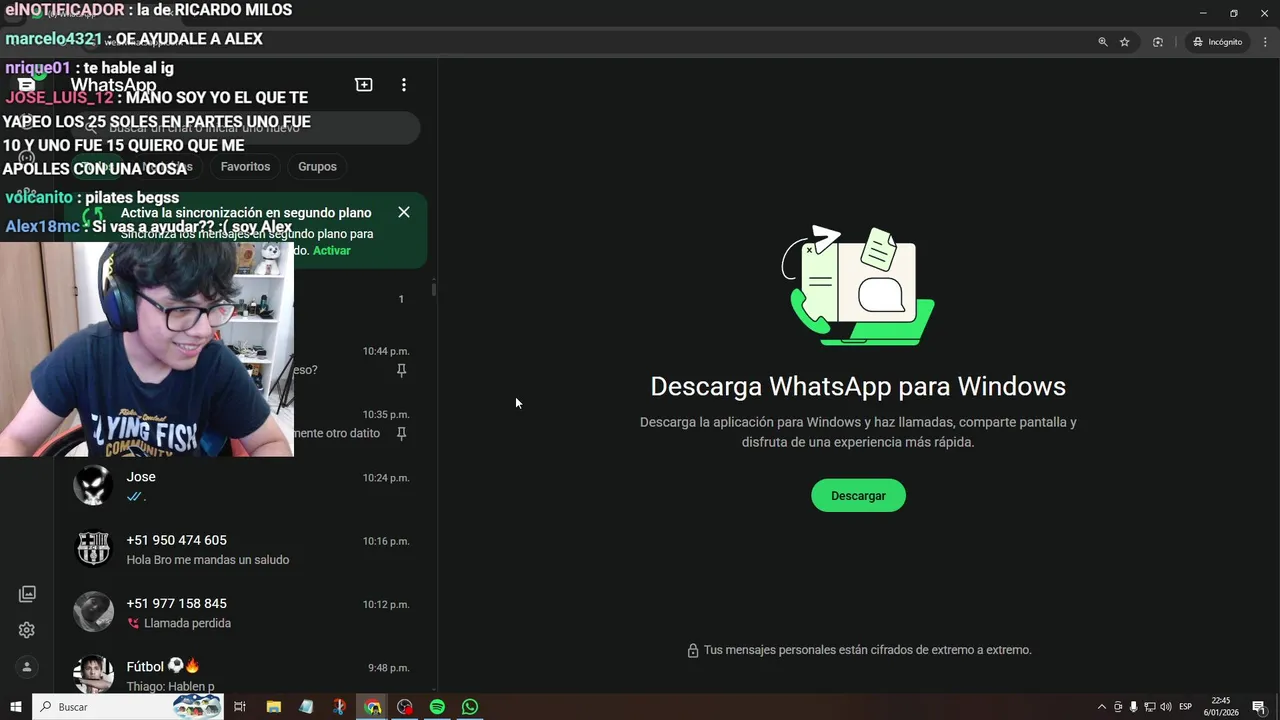Click the Fútbol group avatar
Image resolution: width=1280 pixels, height=720 pixels.
pos(93,675)
